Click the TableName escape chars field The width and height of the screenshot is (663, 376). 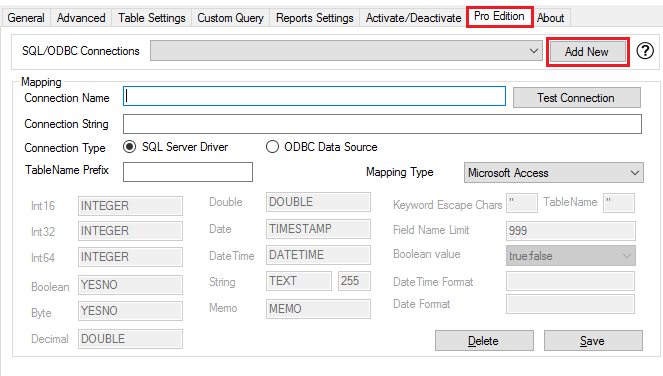tap(619, 203)
